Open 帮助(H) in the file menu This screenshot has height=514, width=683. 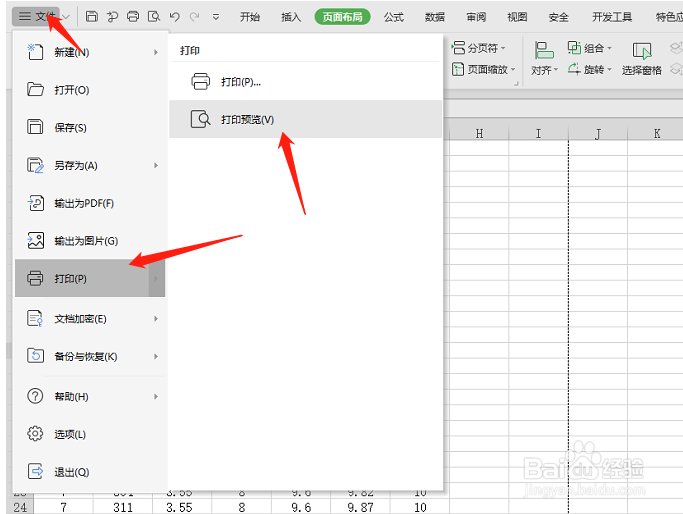coord(90,396)
